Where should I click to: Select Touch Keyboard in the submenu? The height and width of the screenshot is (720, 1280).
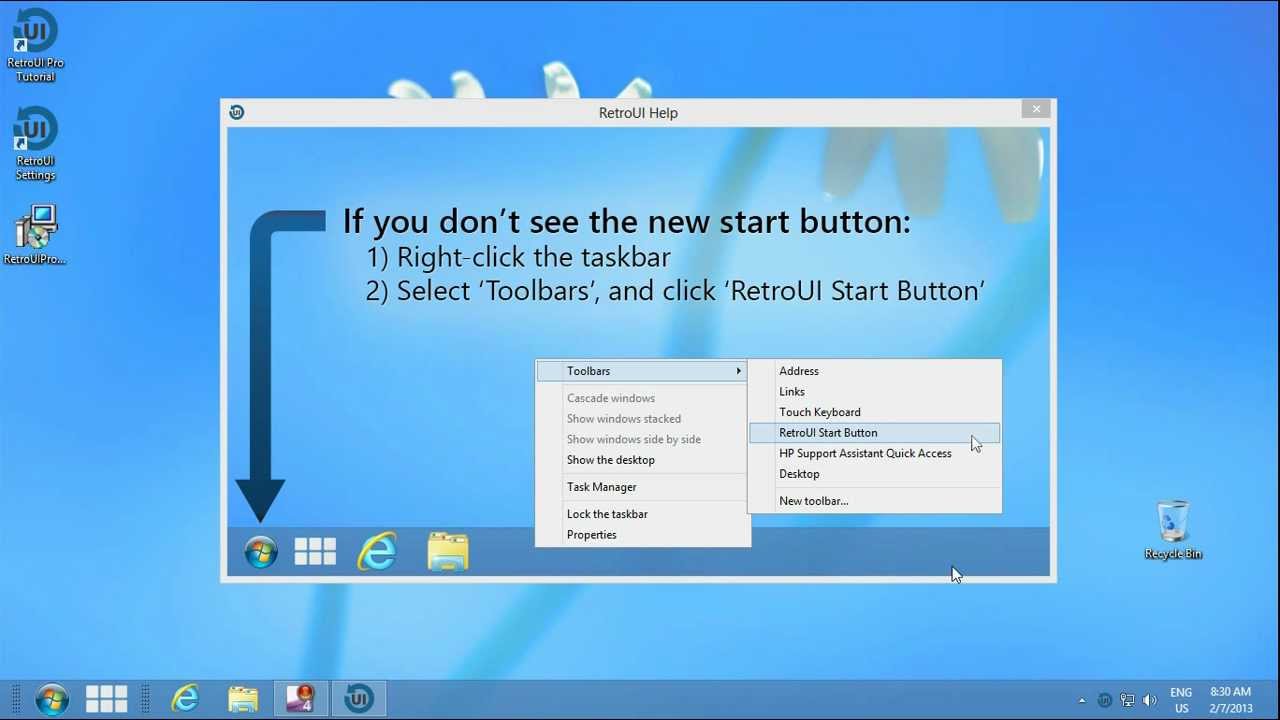coord(874,412)
